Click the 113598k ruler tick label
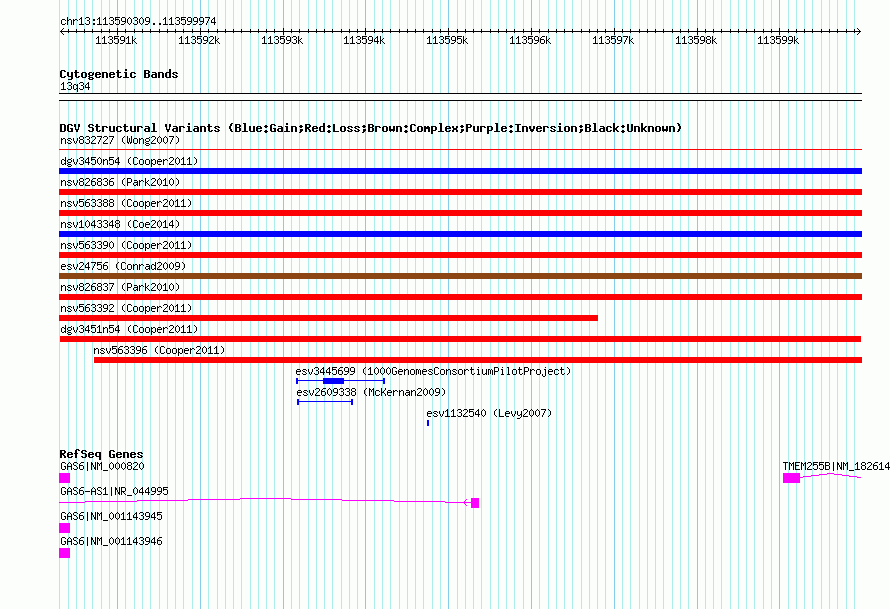890x609 pixels. [x=695, y=41]
